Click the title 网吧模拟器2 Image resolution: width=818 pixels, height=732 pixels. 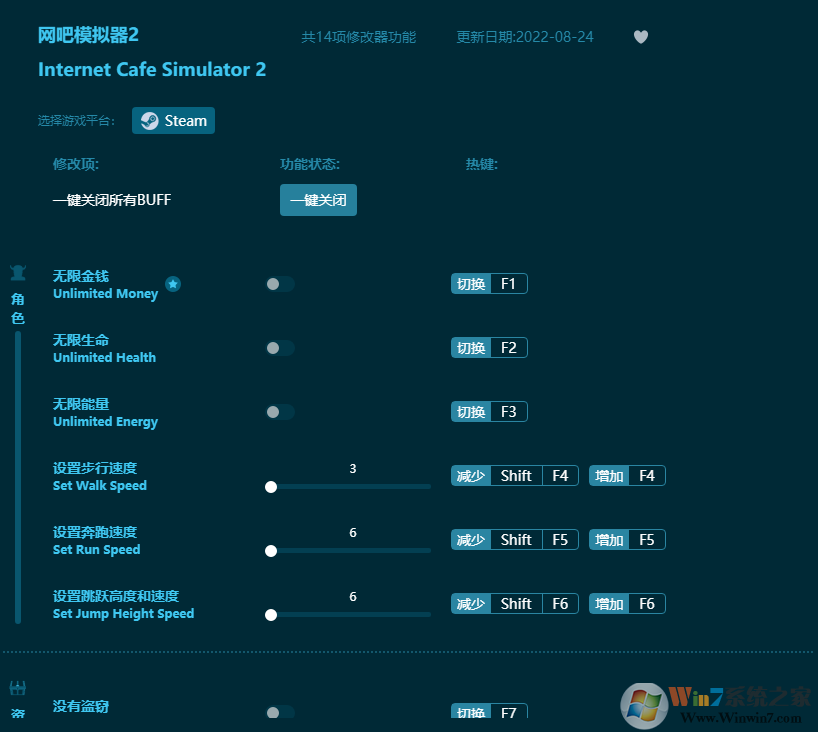(x=88, y=35)
